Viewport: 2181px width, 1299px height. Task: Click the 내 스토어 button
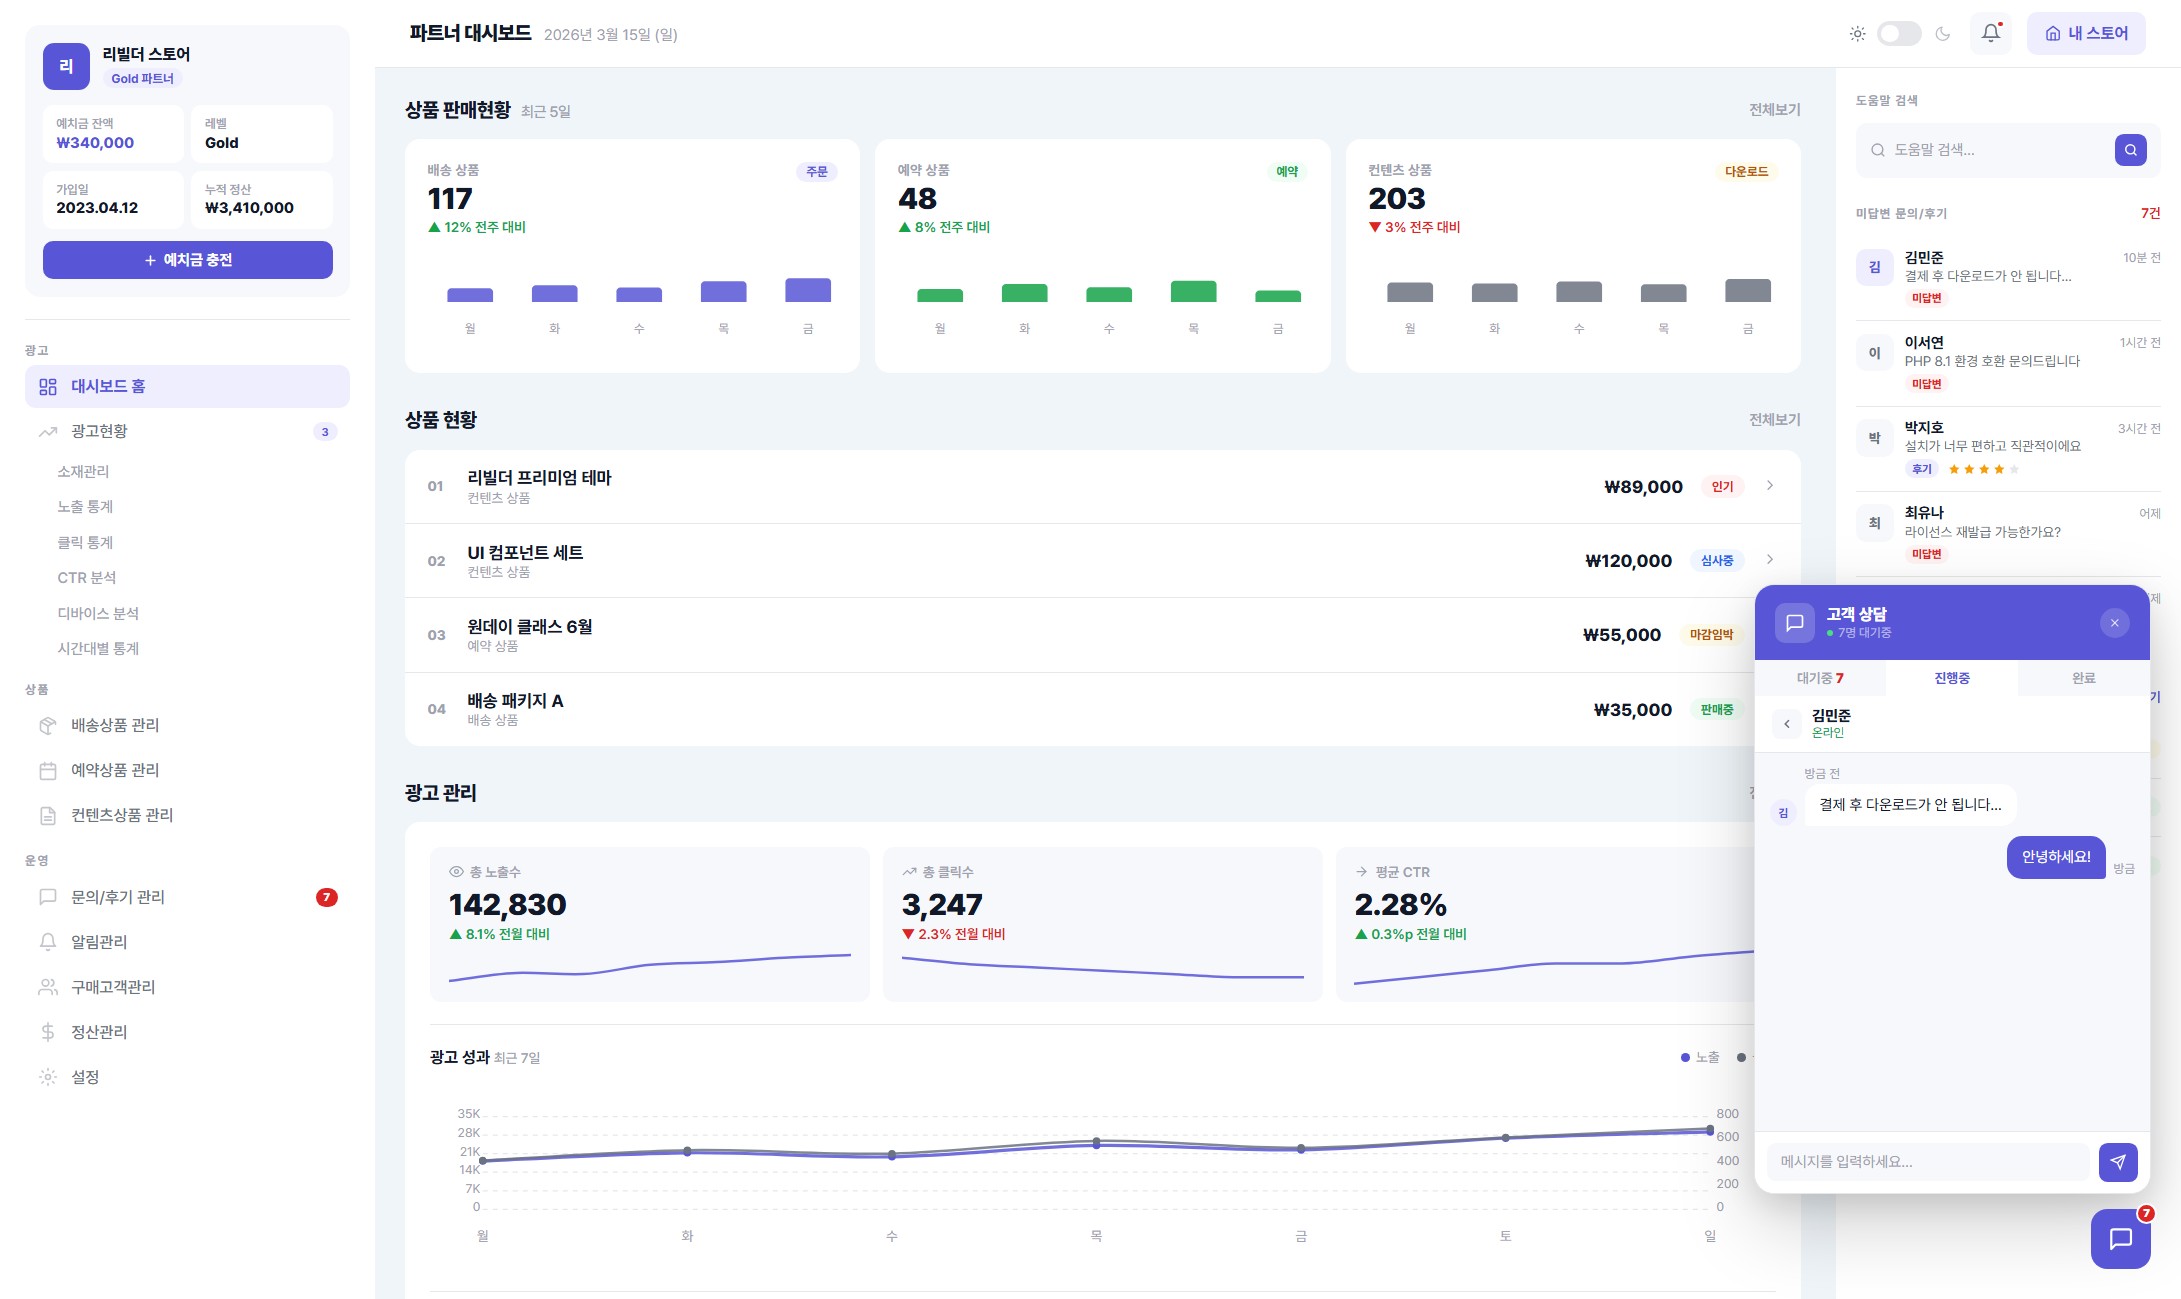(x=2085, y=33)
